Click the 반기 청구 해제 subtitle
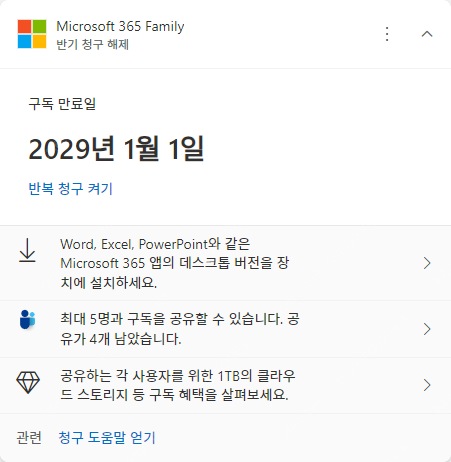The width and height of the screenshot is (451, 462). pos(92,44)
